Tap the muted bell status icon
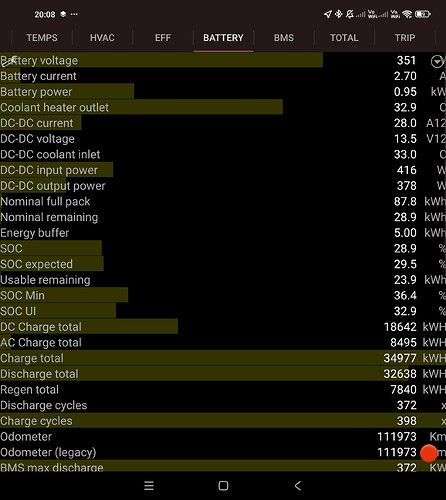This screenshot has width=446, height=500. click(349, 14)
